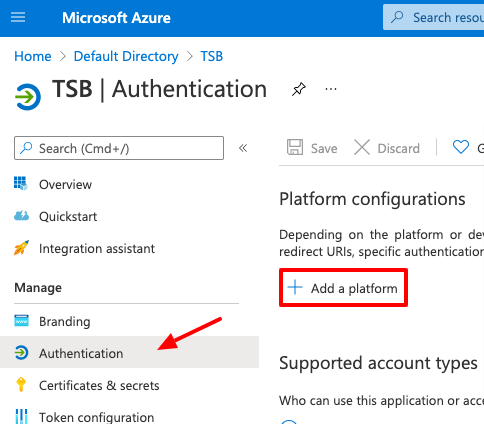Click the Overview grid icon

click(21, 183)
